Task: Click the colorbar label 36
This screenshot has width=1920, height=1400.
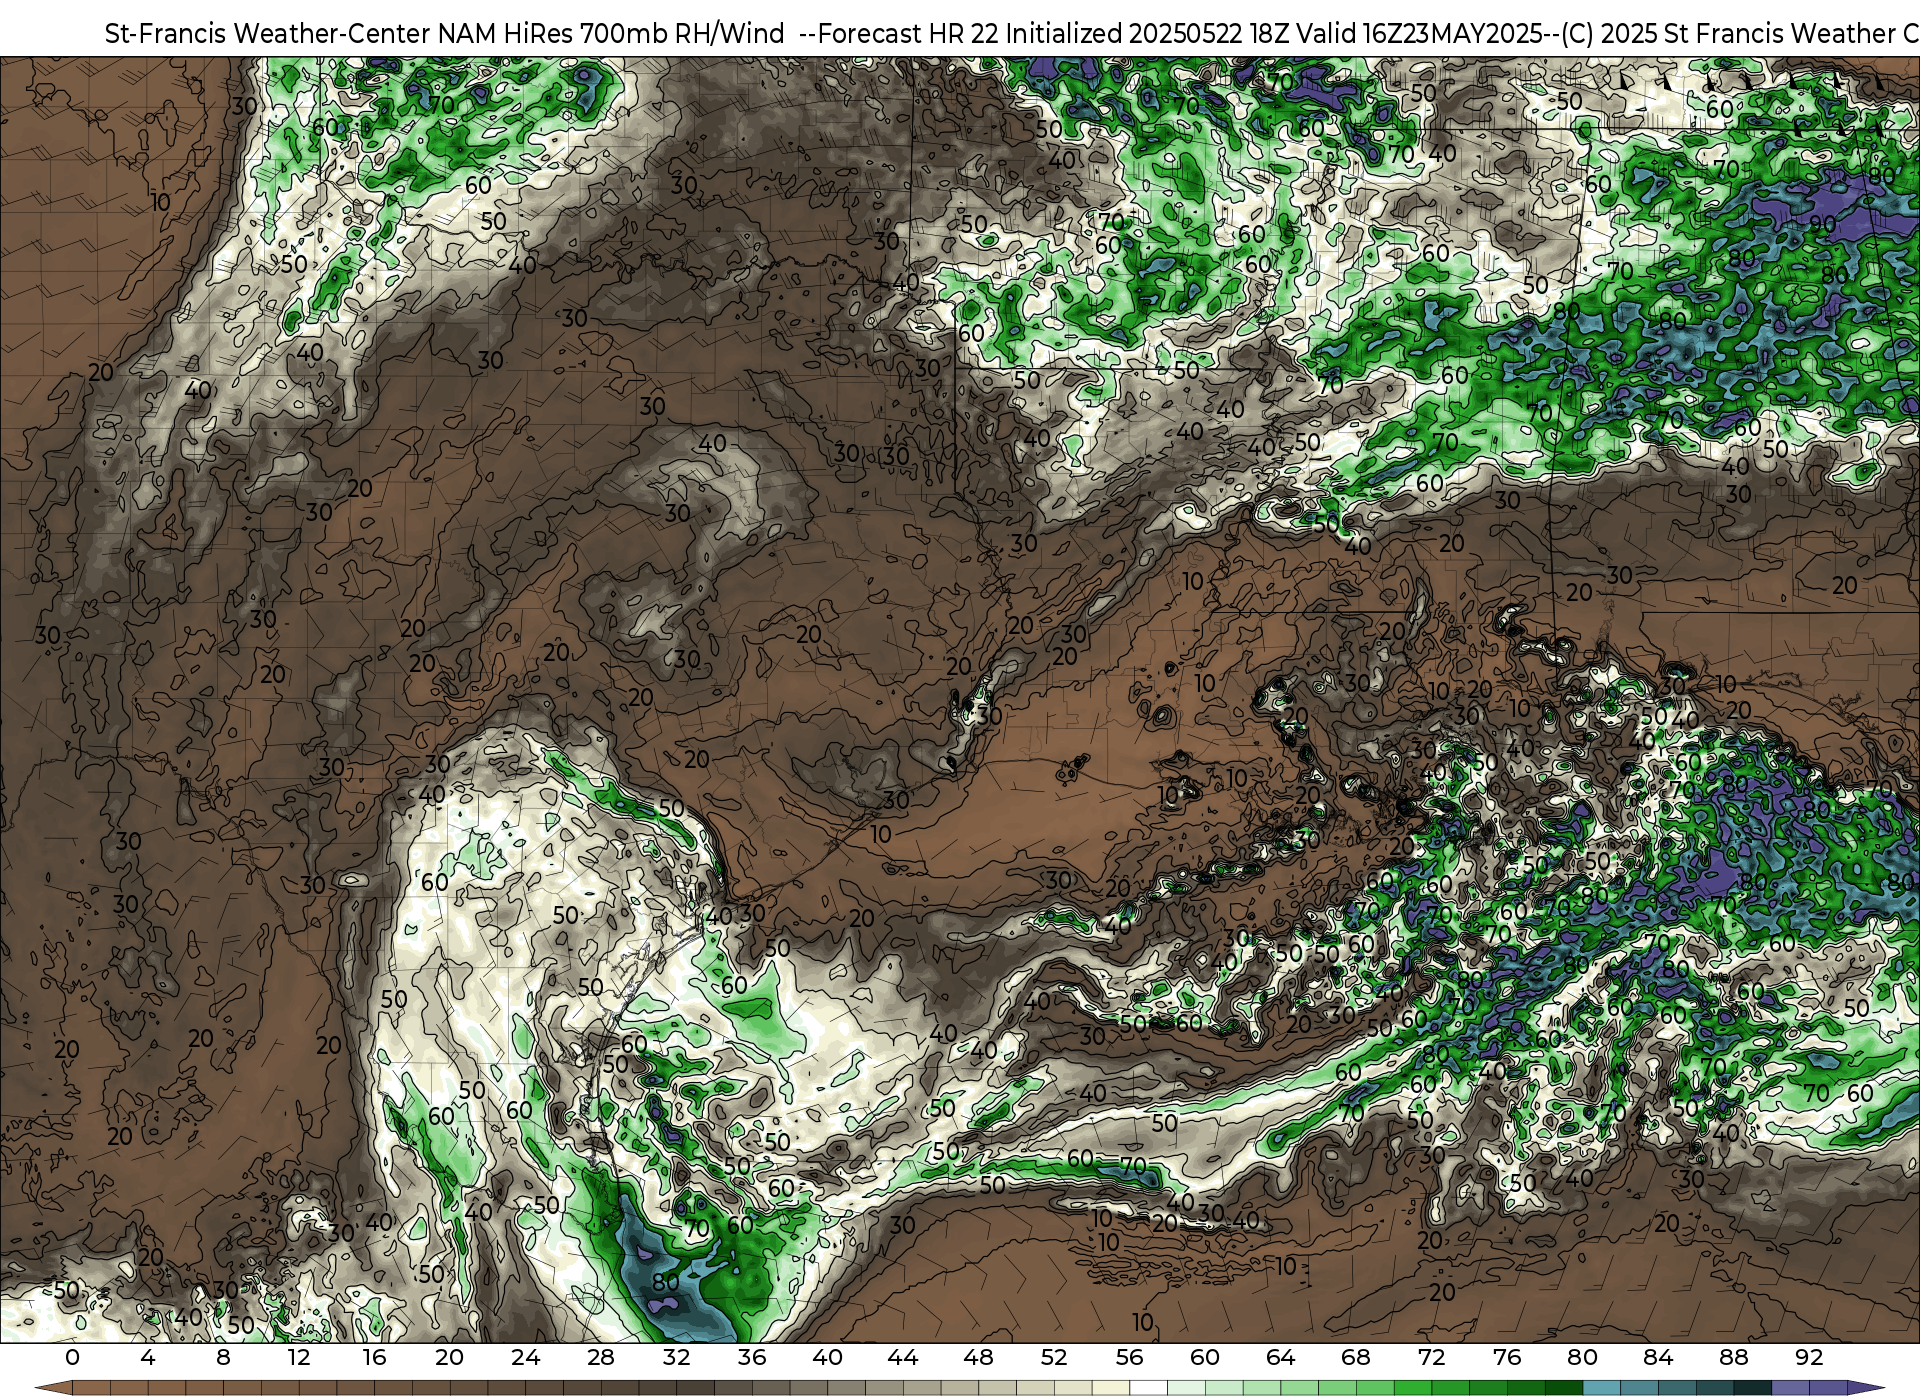Action: [x=752, y=1358]
